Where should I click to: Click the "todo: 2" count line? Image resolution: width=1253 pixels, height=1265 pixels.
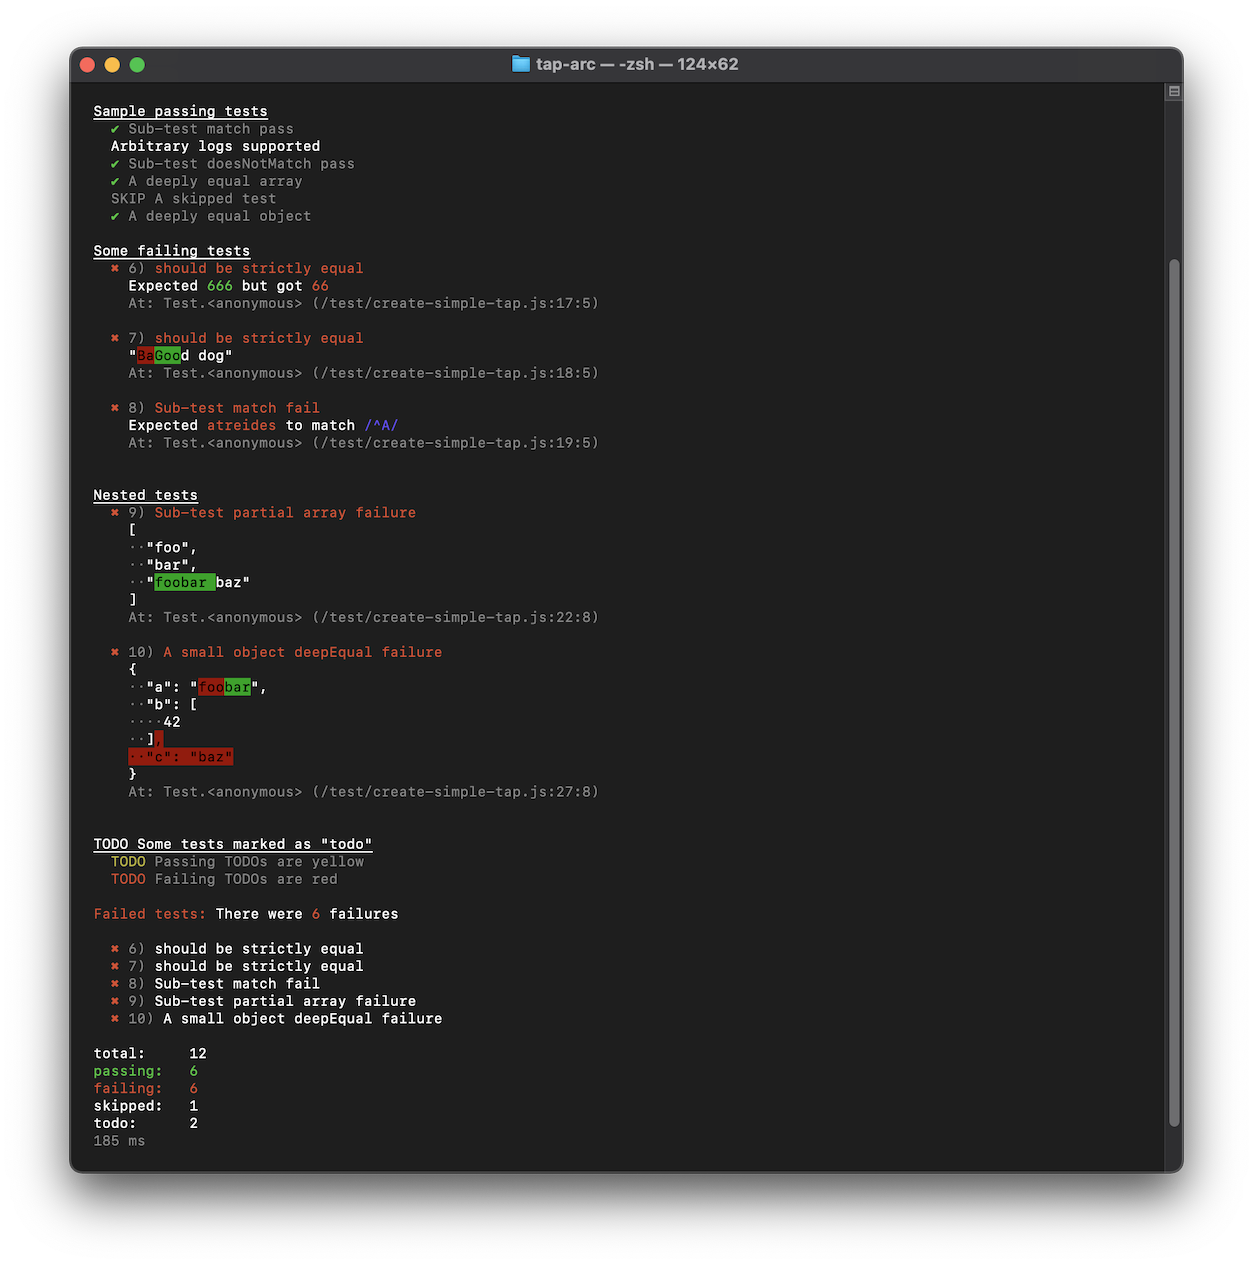point(145,1124)
